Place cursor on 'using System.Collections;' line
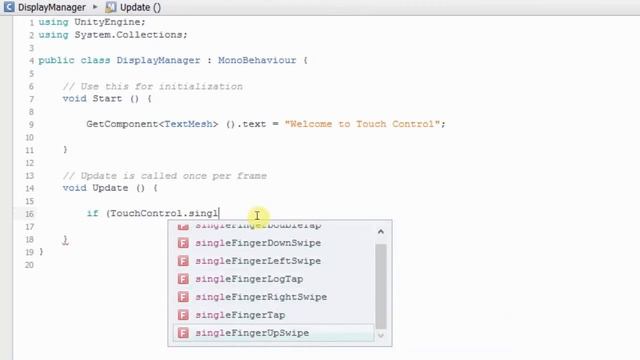This screenshot has height=360, width=640. point(113,35)
